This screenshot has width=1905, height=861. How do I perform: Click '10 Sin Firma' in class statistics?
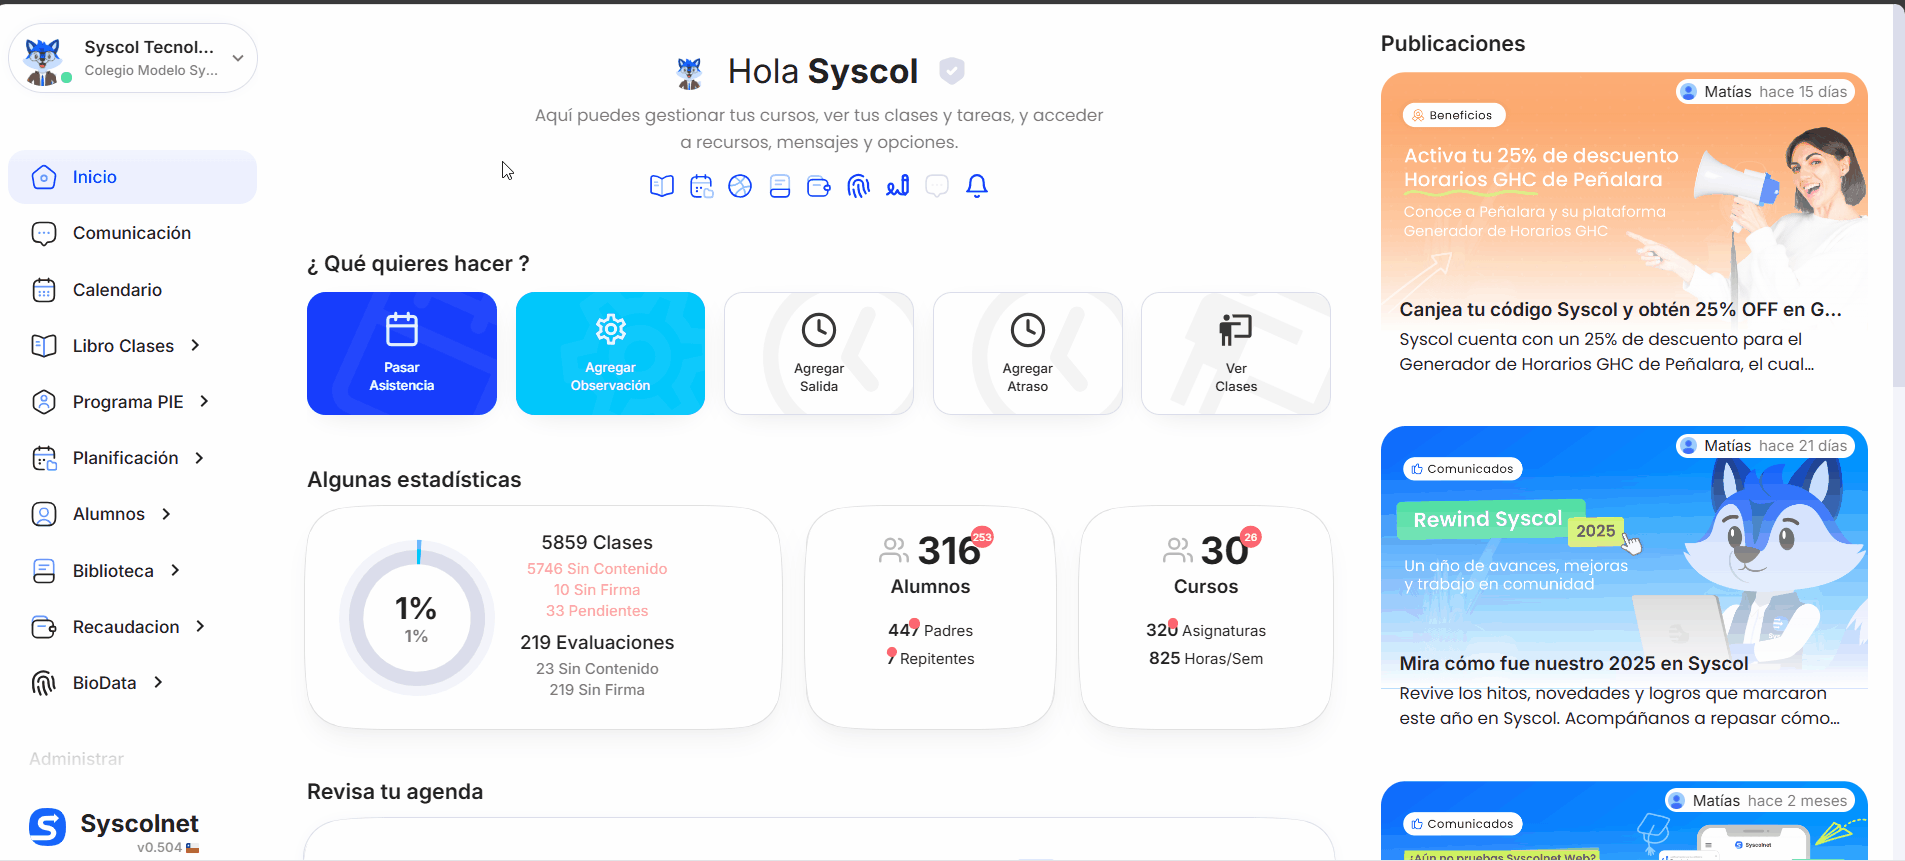pos(597,590)
